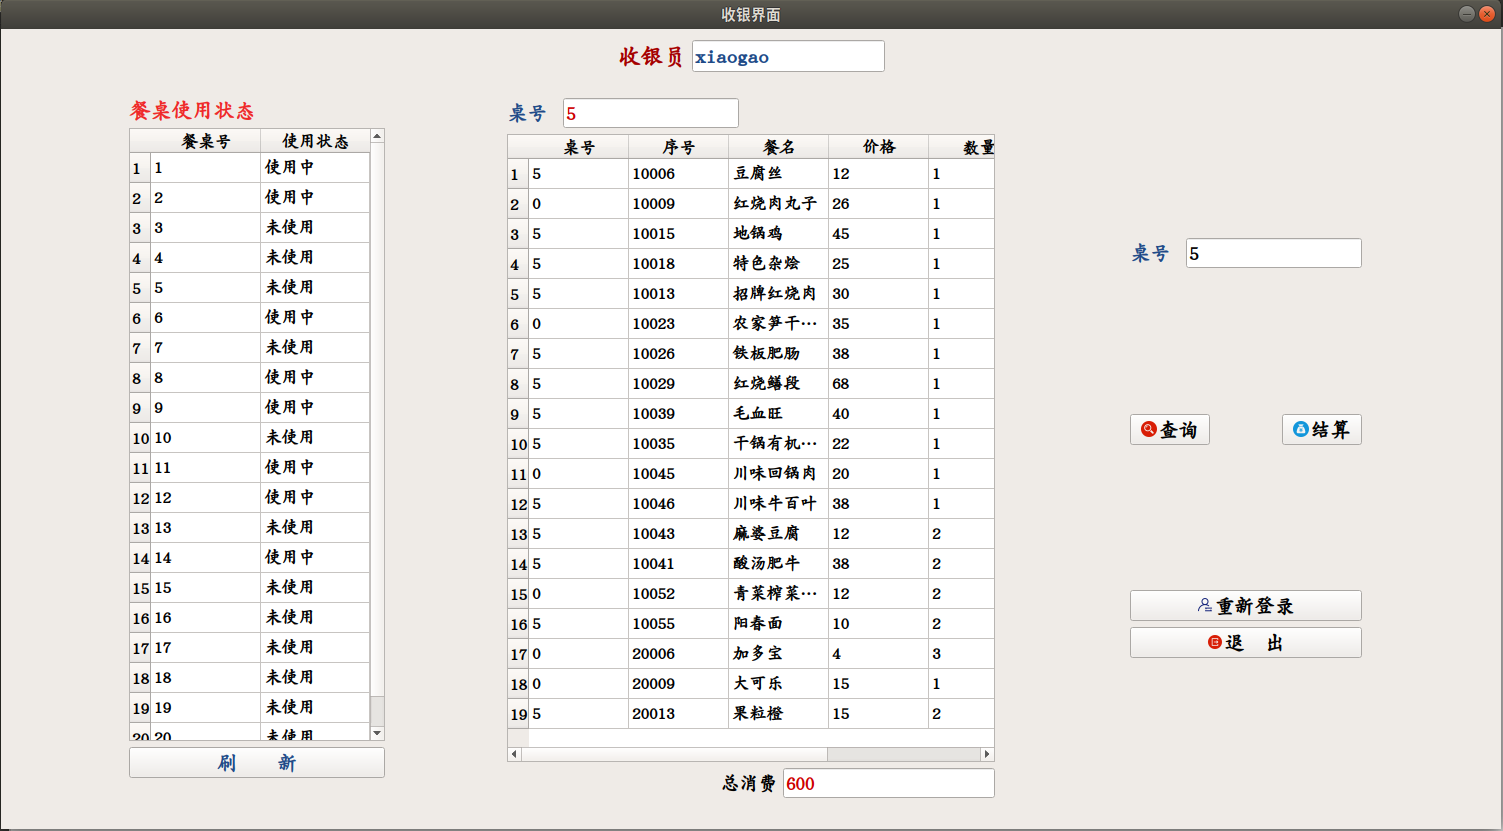This screenshot has height=831, width=1503.
Task: Click the 退出 button label
Action: [x=1255, y=643]
